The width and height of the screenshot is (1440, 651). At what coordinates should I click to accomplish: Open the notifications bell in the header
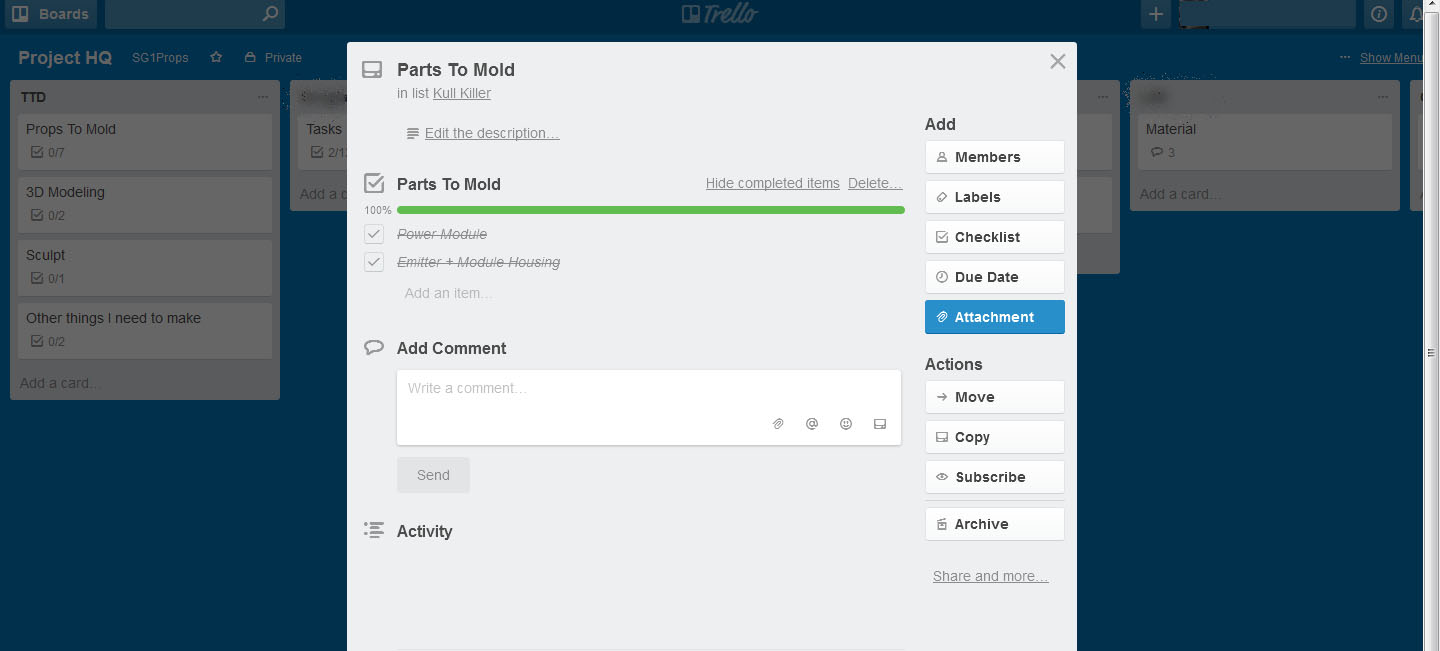point(1414,14)
